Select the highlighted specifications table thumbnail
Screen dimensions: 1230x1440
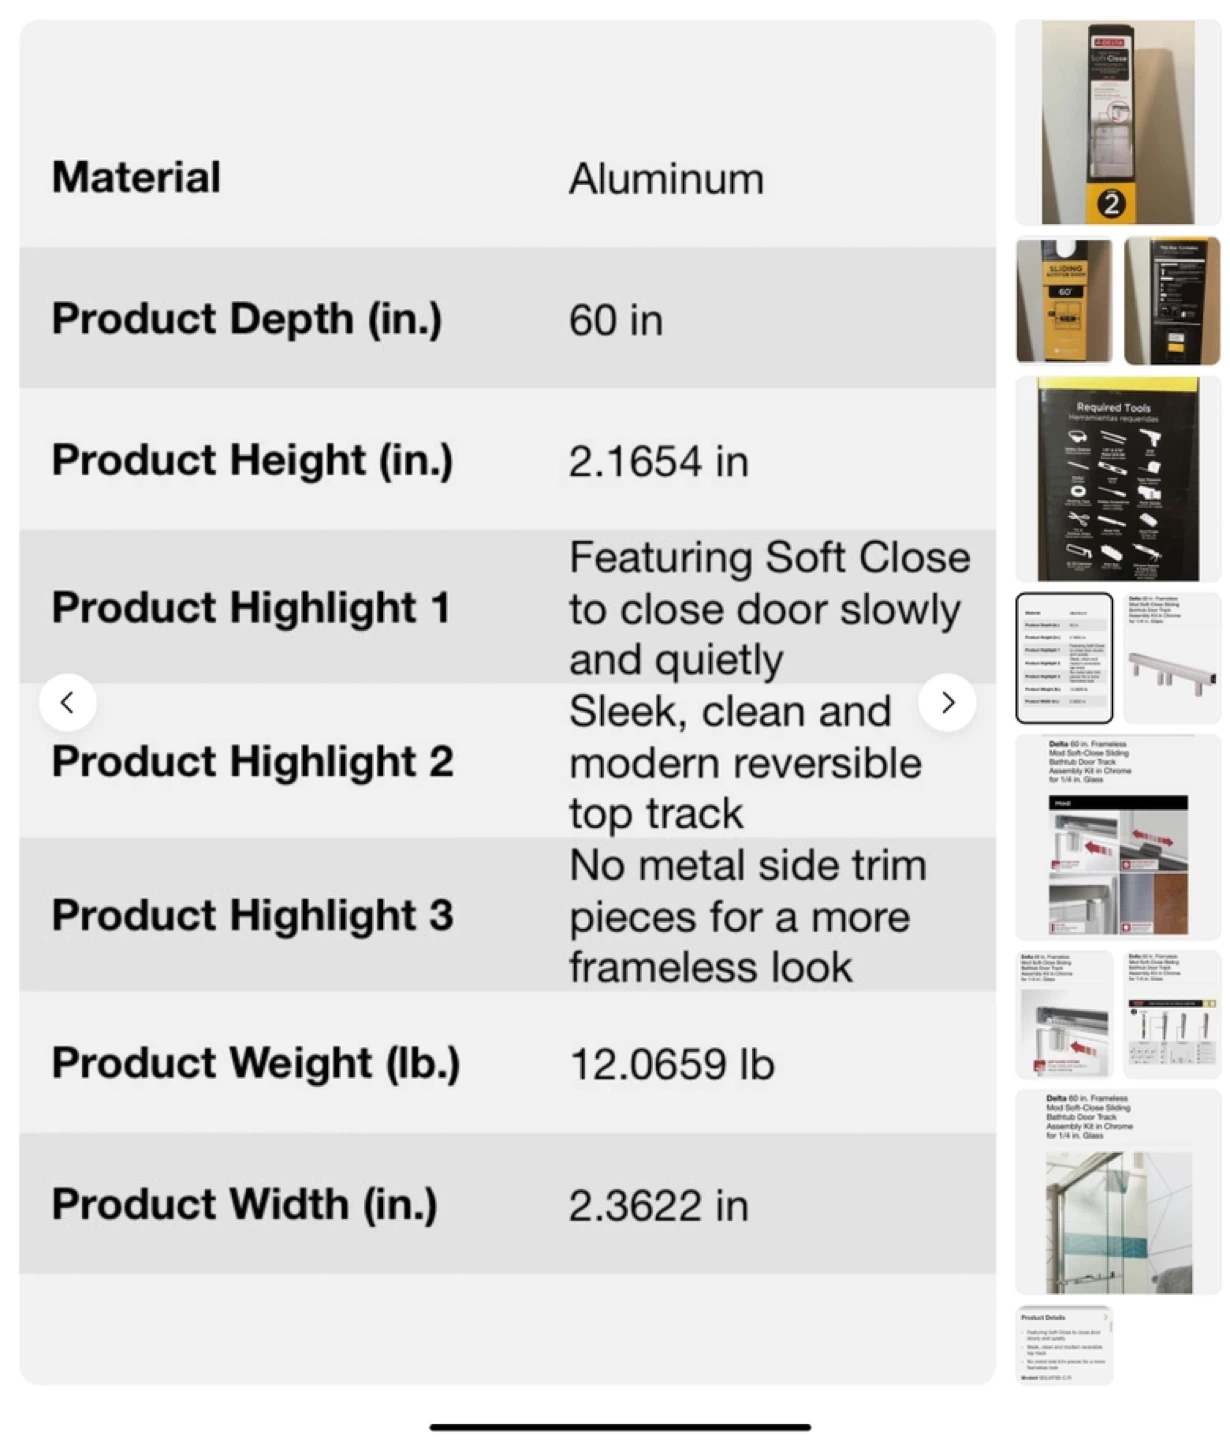(x=1064, y=657)
